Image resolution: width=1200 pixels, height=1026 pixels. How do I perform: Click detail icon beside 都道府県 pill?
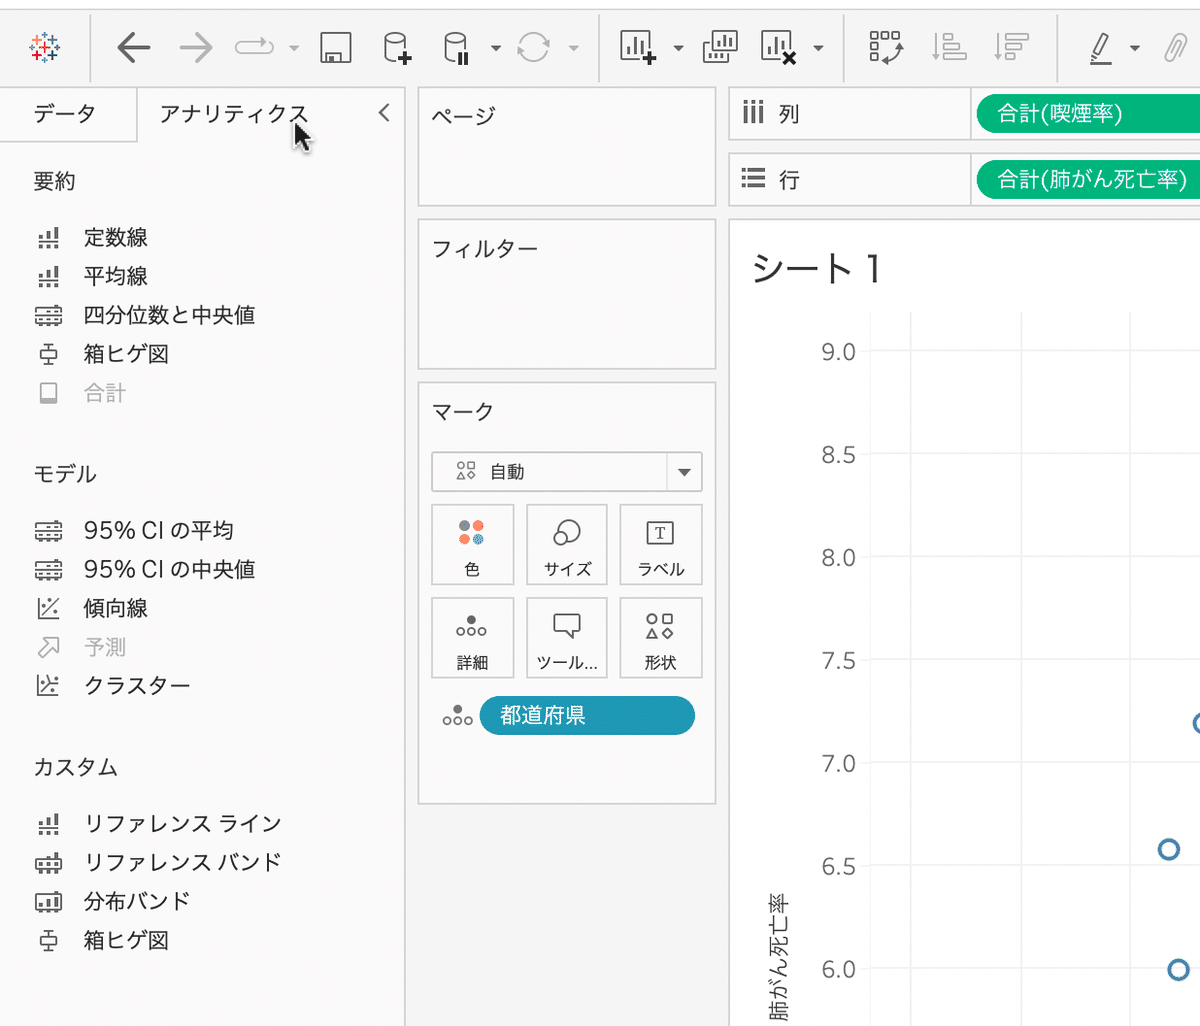[457, 715]
